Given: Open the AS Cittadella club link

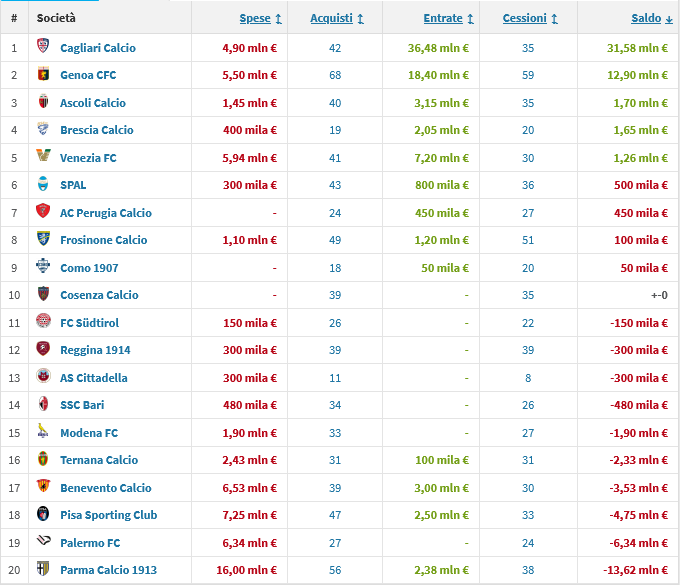Looking at the screenshot, I should [94, 378].
